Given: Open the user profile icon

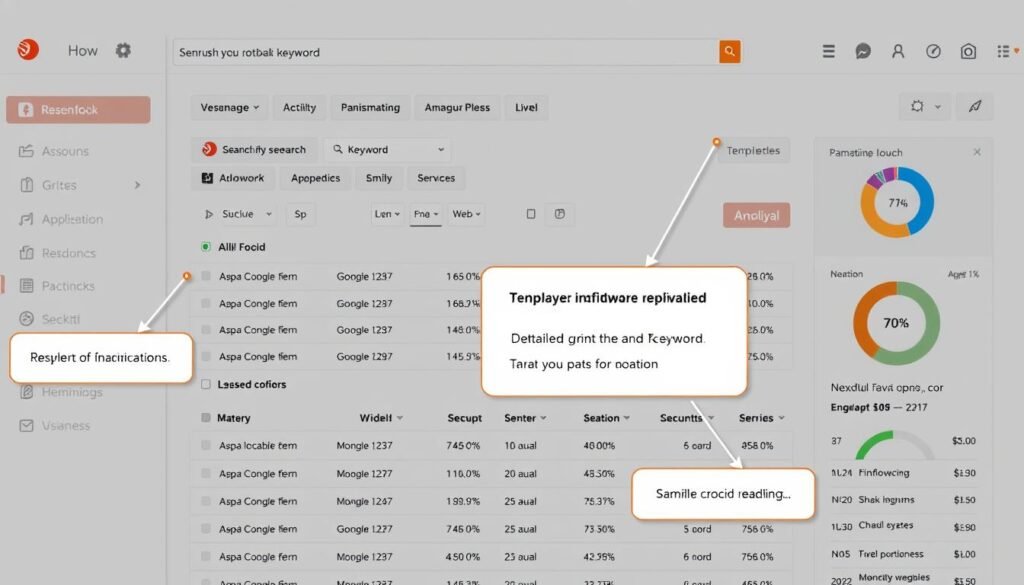Looking at the screenshot, I should (x=898, y=52).
